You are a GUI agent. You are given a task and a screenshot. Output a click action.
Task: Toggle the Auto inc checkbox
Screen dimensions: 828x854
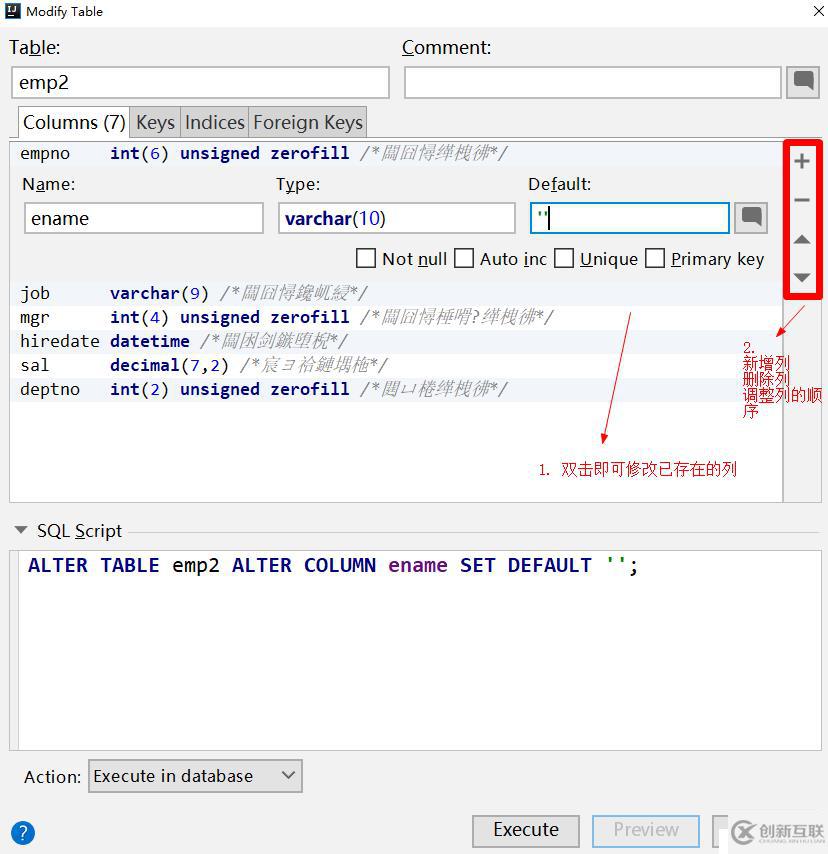pos(464,258)
